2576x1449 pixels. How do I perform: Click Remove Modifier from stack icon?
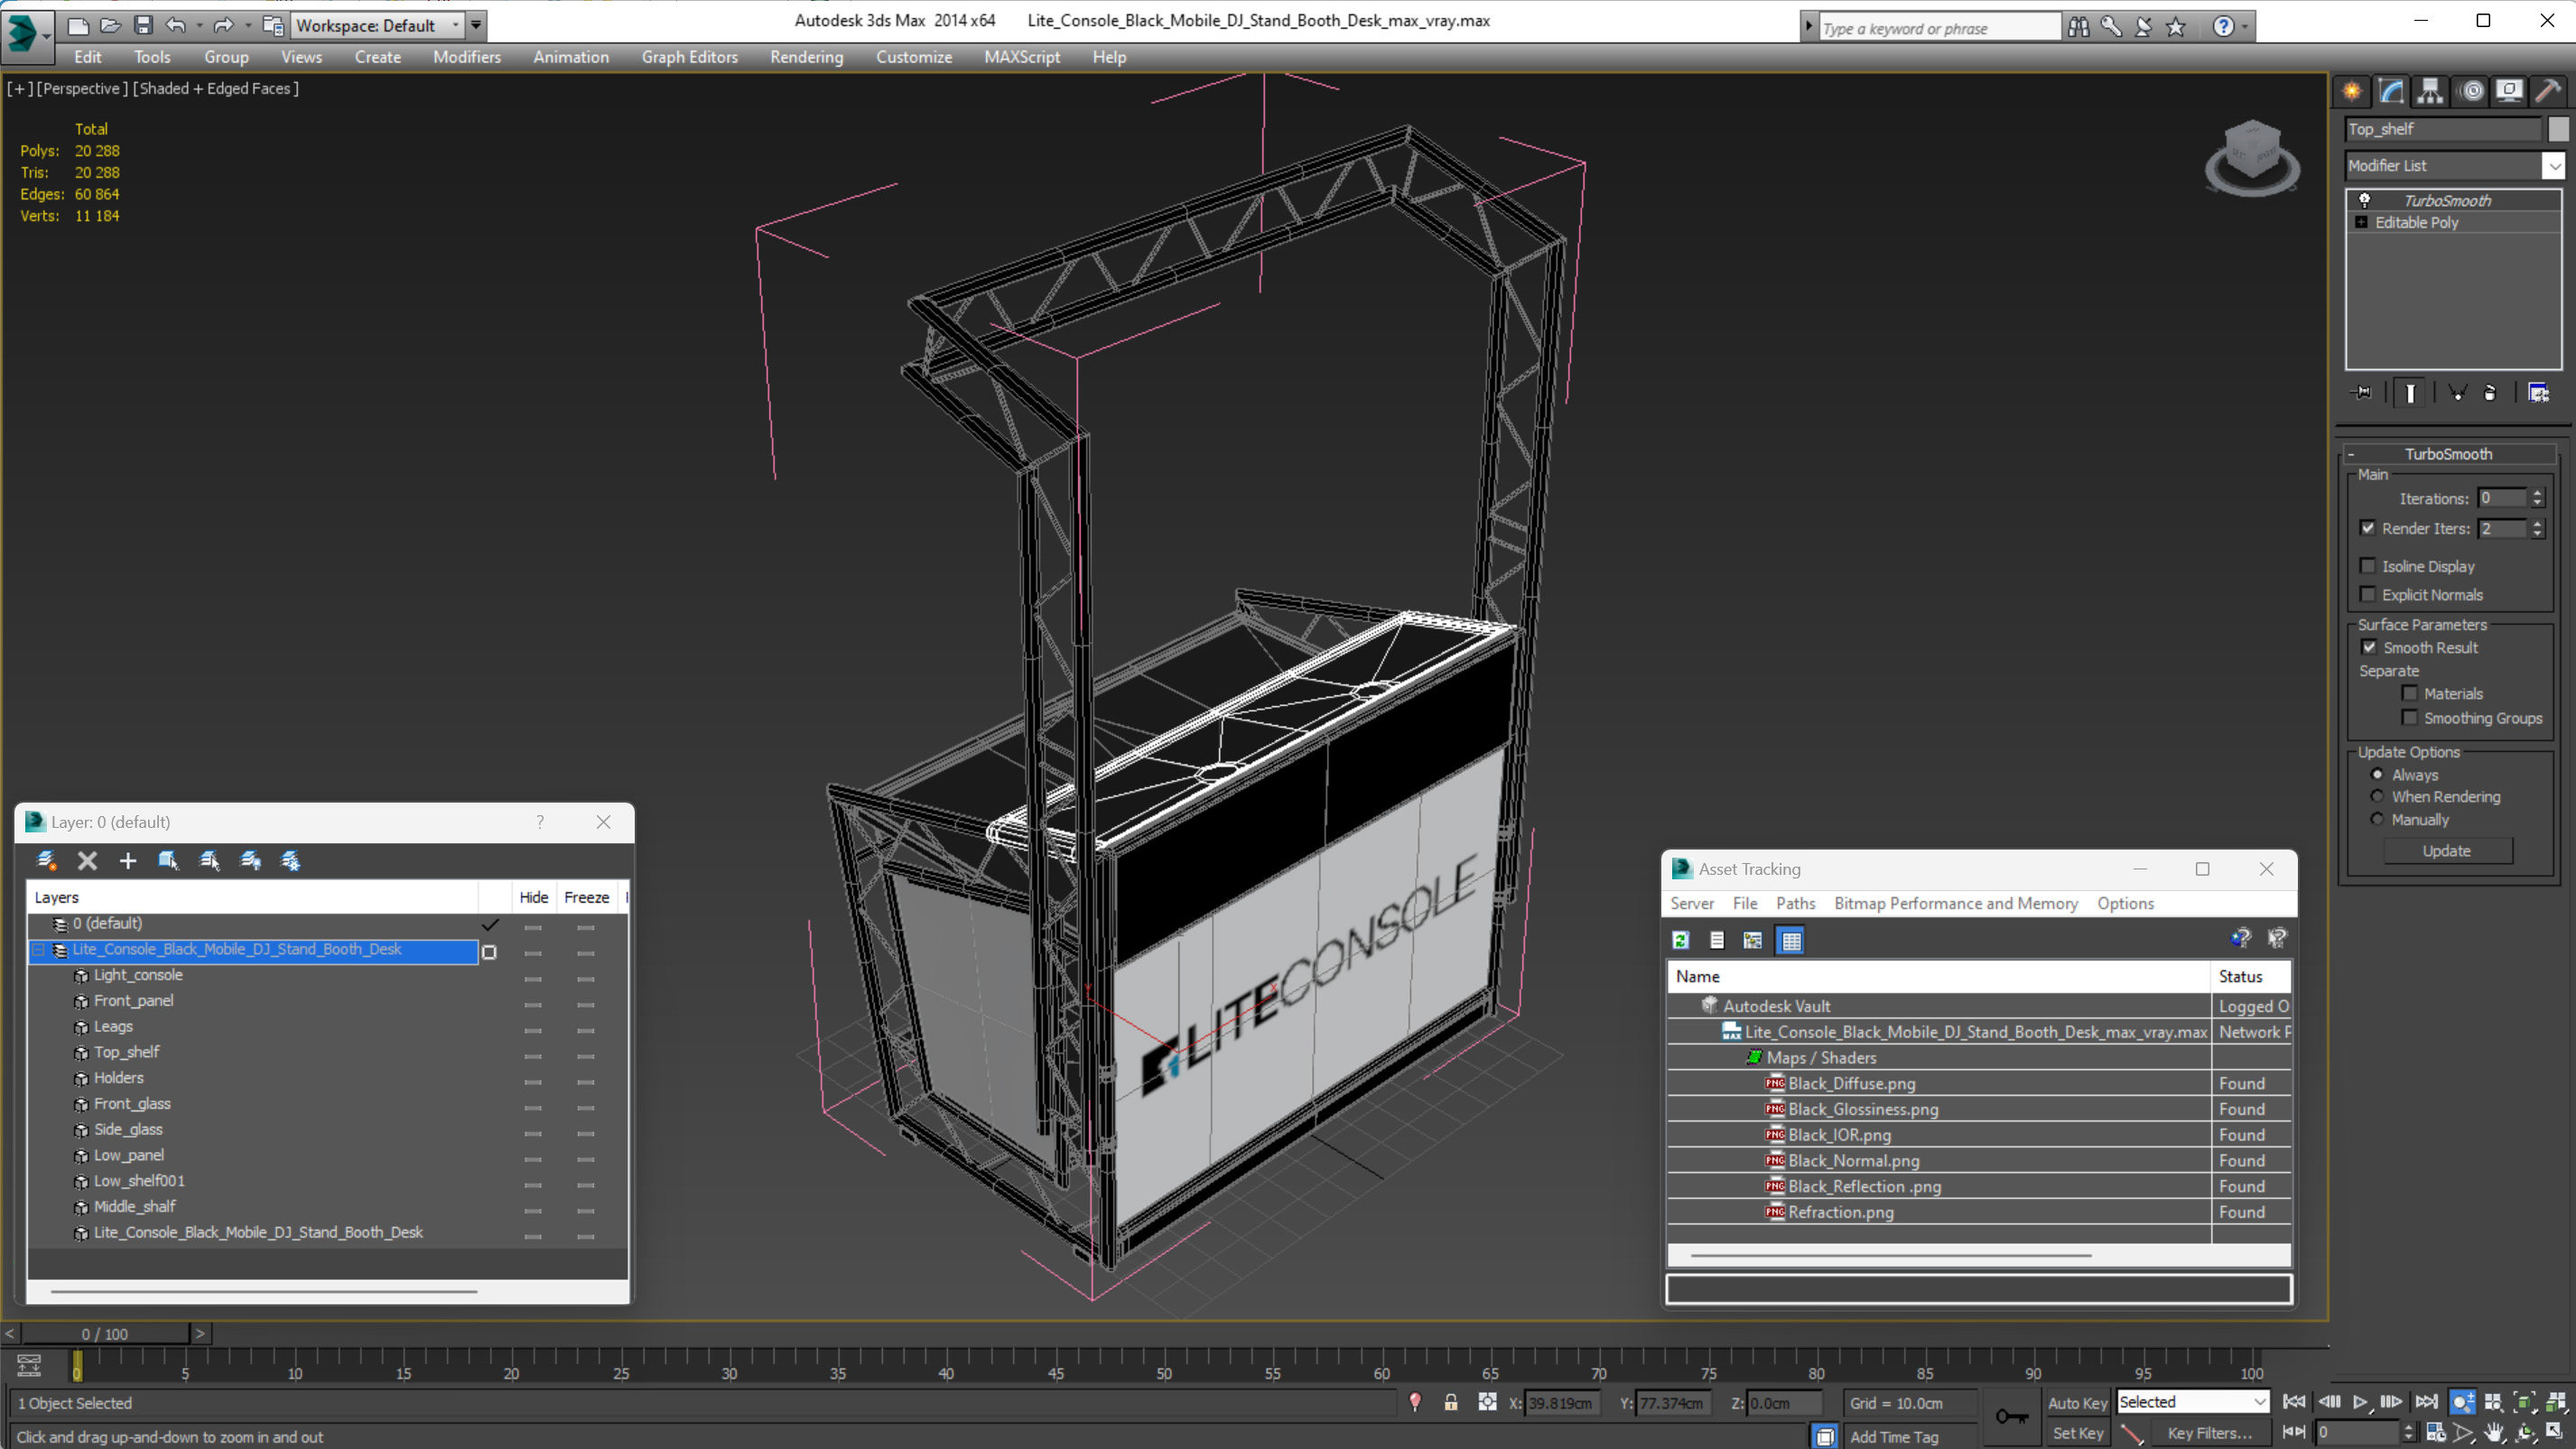pos(2490,393)
